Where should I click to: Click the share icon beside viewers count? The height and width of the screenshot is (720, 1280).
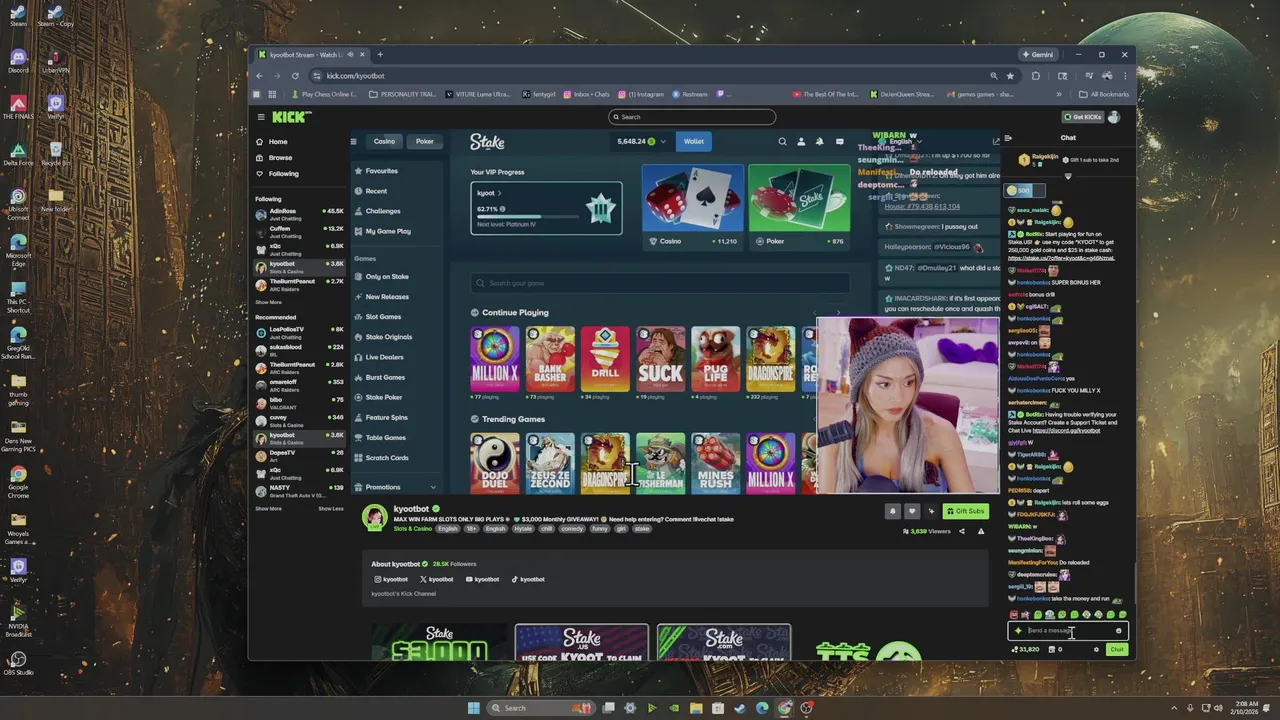point(962,531)
